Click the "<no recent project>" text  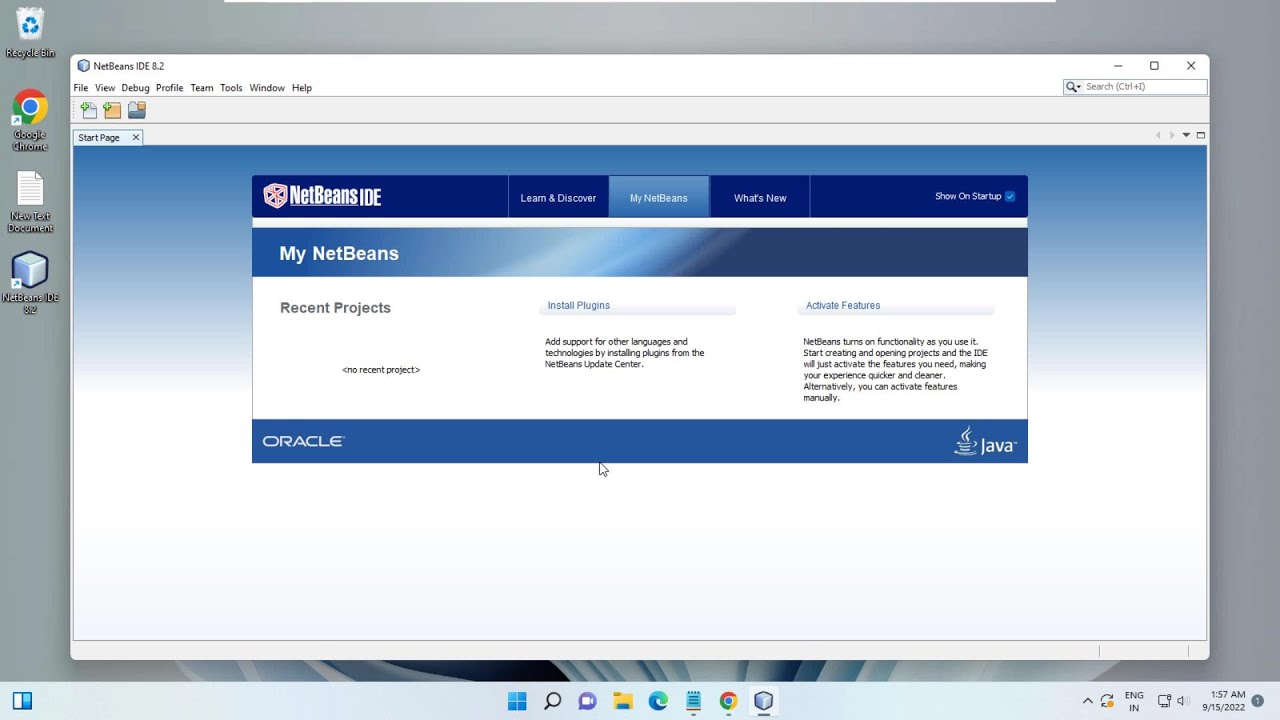[381, 370]
